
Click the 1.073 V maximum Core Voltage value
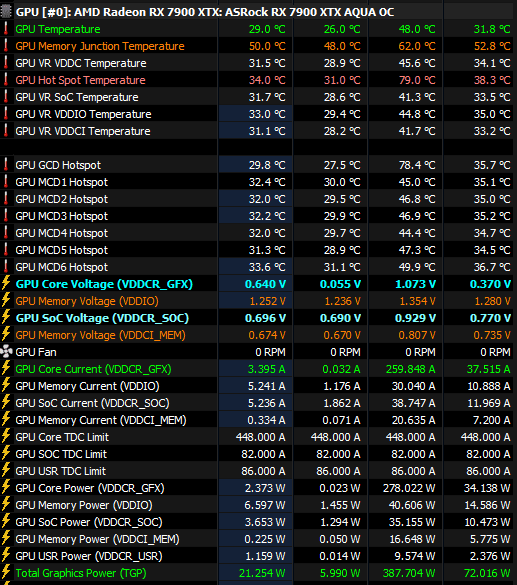click(x=415, y=284)
